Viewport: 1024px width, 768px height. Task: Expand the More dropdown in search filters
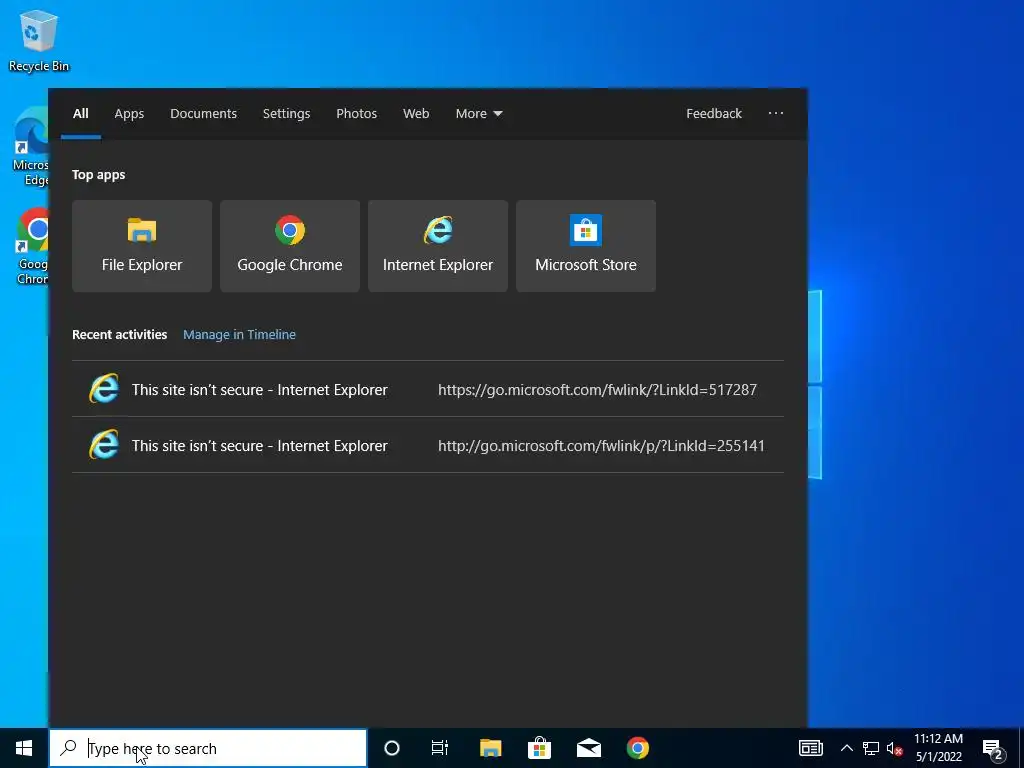[479, 114]
